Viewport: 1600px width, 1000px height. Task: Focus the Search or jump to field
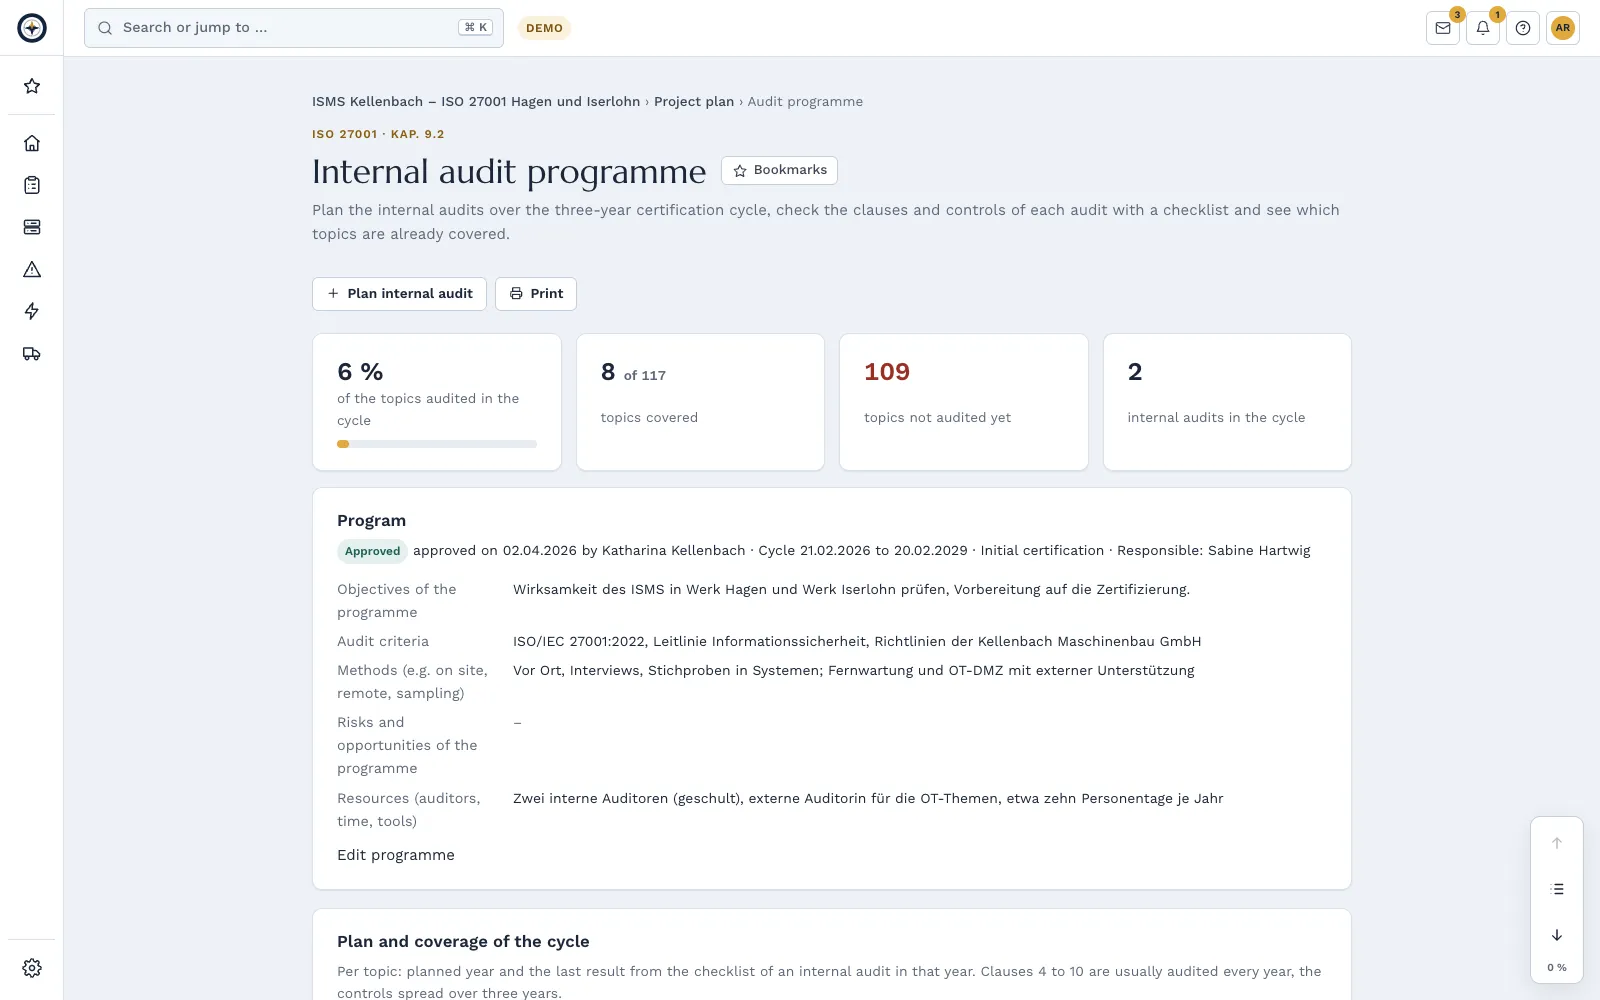(294, 28)
